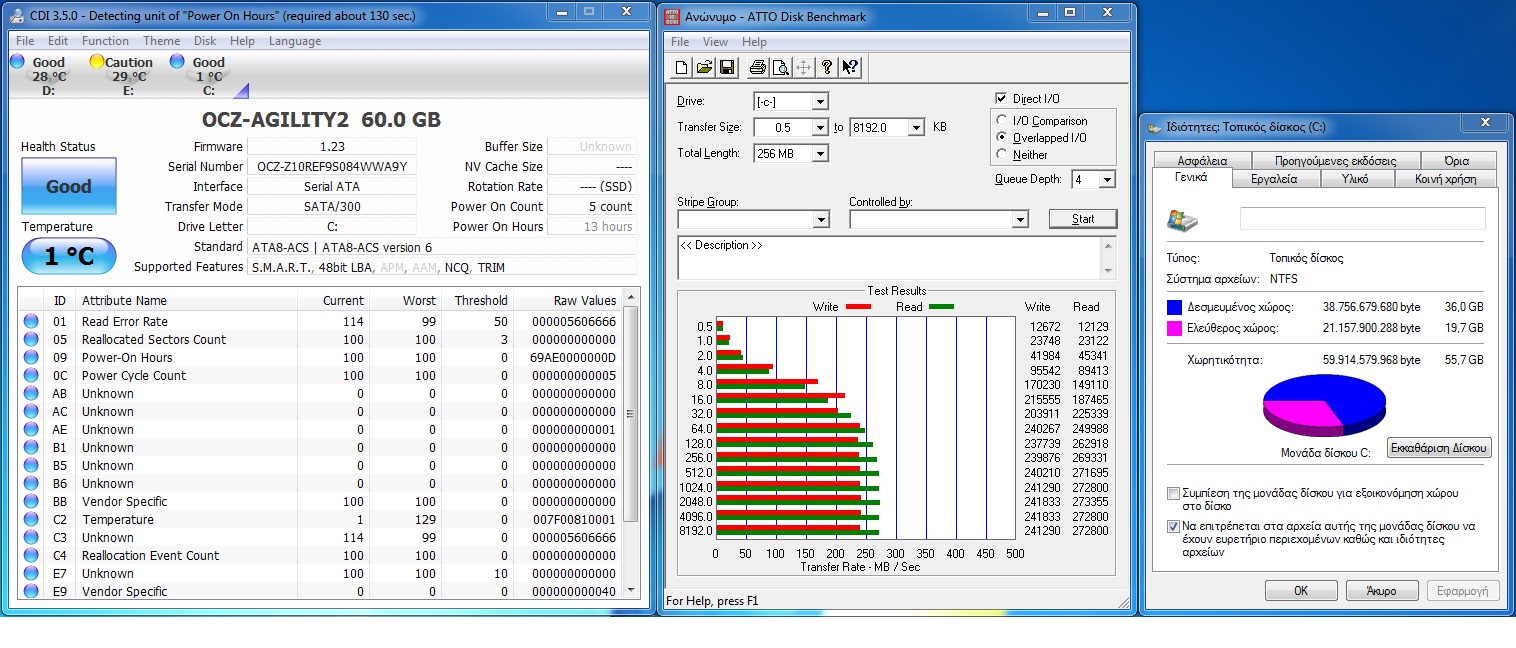The height and width of the screenshot is (648, 1516).
Task: Click the volume label input field
Action: [x=1362, y=219]
